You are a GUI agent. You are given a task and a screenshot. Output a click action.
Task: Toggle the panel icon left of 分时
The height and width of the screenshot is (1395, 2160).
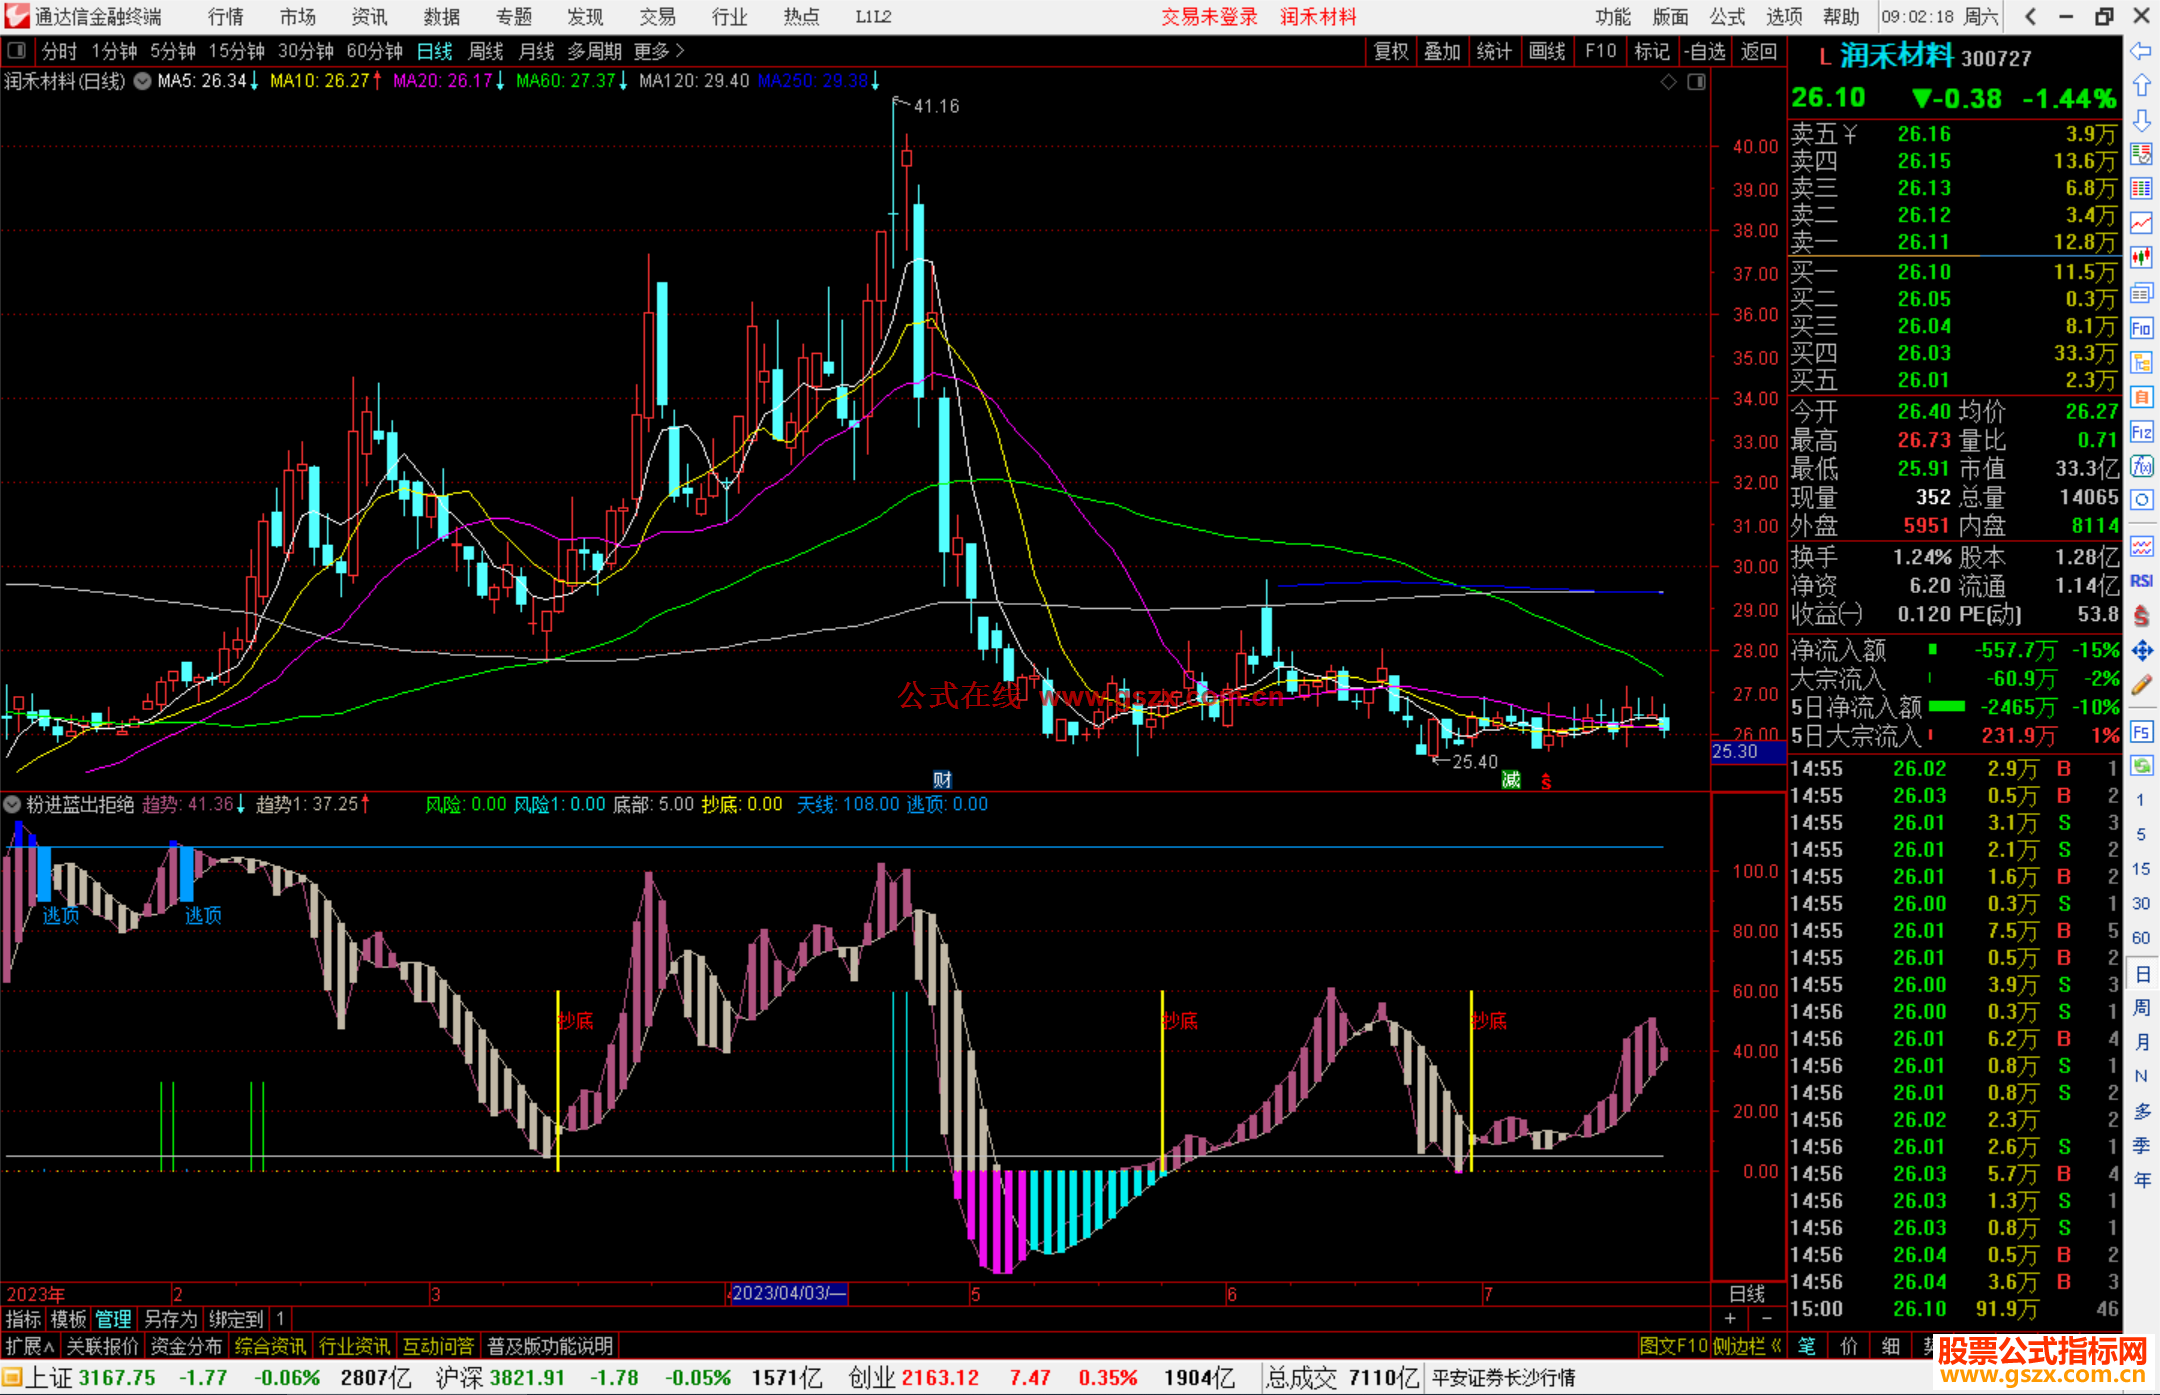point(17,50)
